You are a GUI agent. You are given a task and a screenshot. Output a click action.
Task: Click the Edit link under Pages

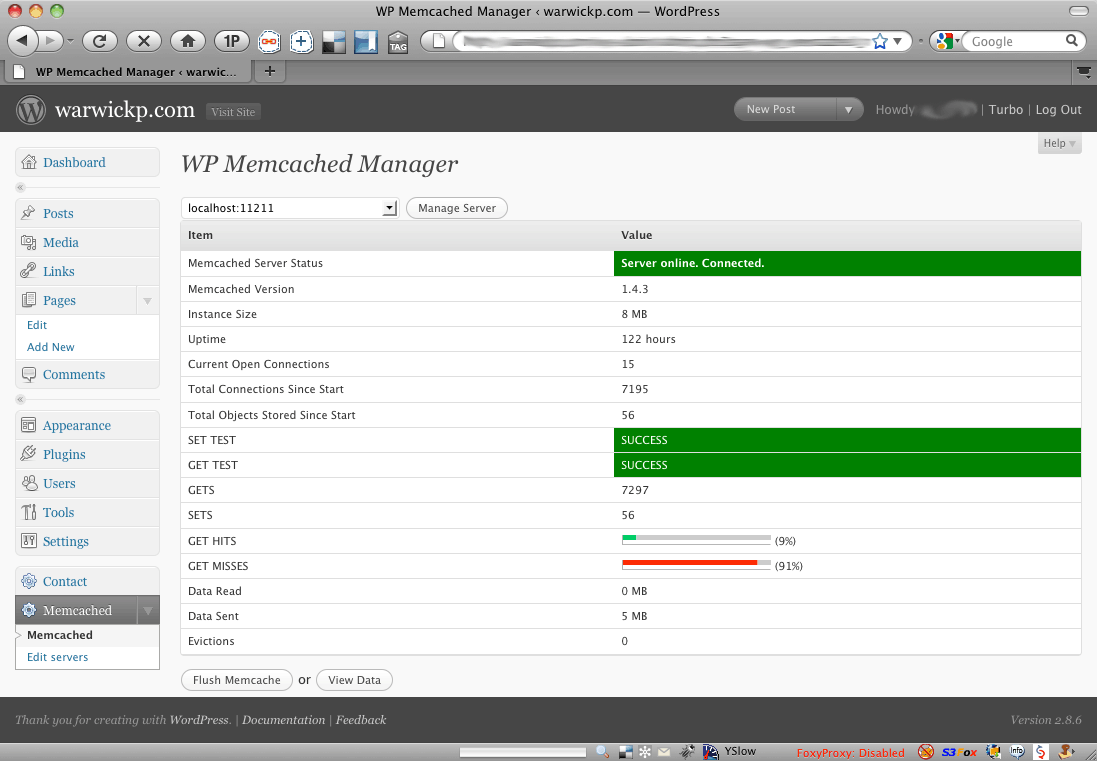[37, 325]
